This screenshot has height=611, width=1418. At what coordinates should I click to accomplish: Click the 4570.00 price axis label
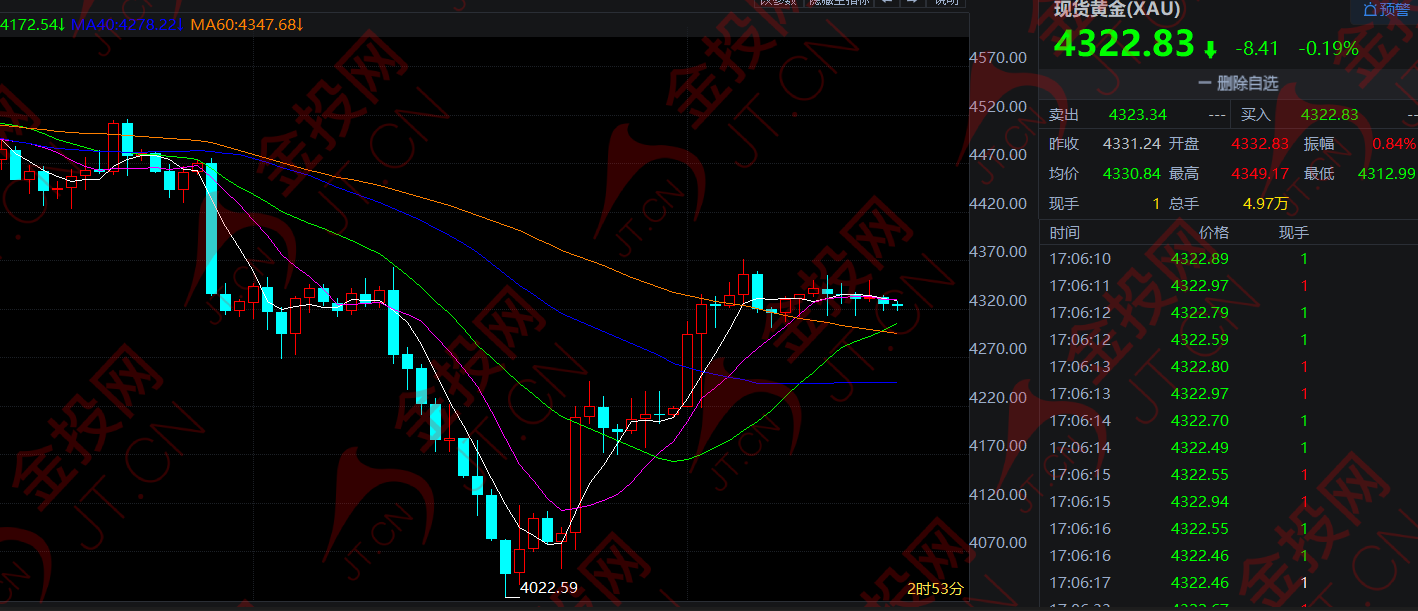[x=998, y=58]
